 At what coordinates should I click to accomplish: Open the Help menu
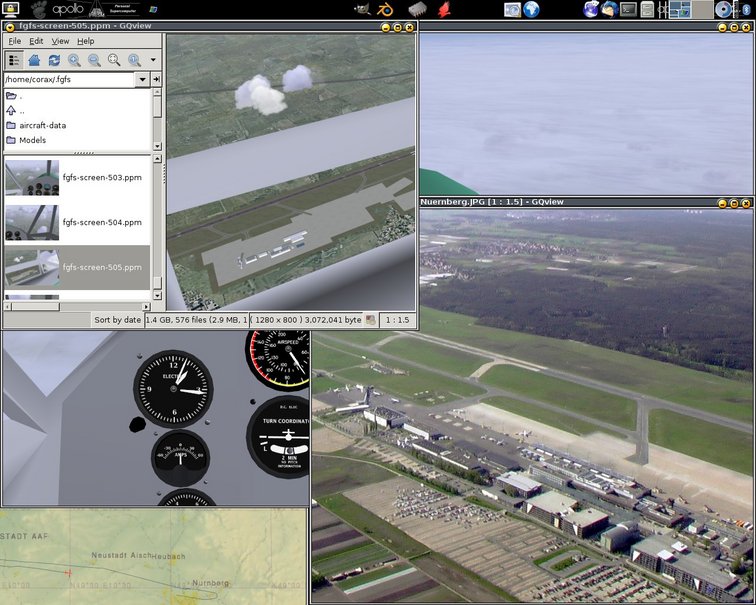click(x=86, y=41)
